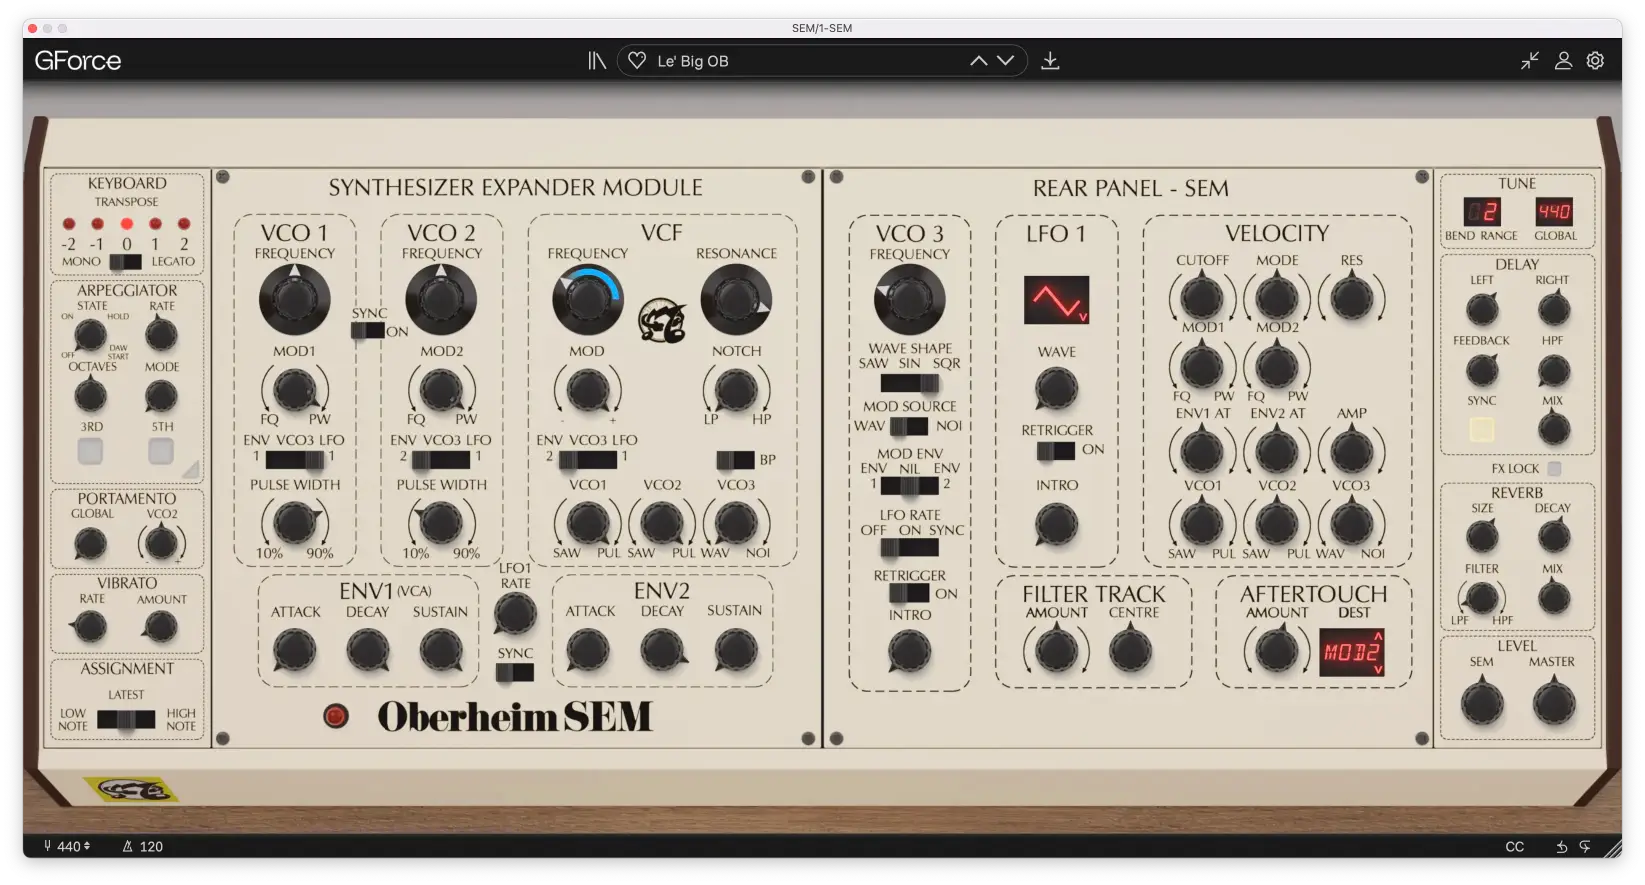The width and height of the screenshot is (1645, 885).
Task: Click the VCF Frequency knob
Action: click(x=587, y=300)
